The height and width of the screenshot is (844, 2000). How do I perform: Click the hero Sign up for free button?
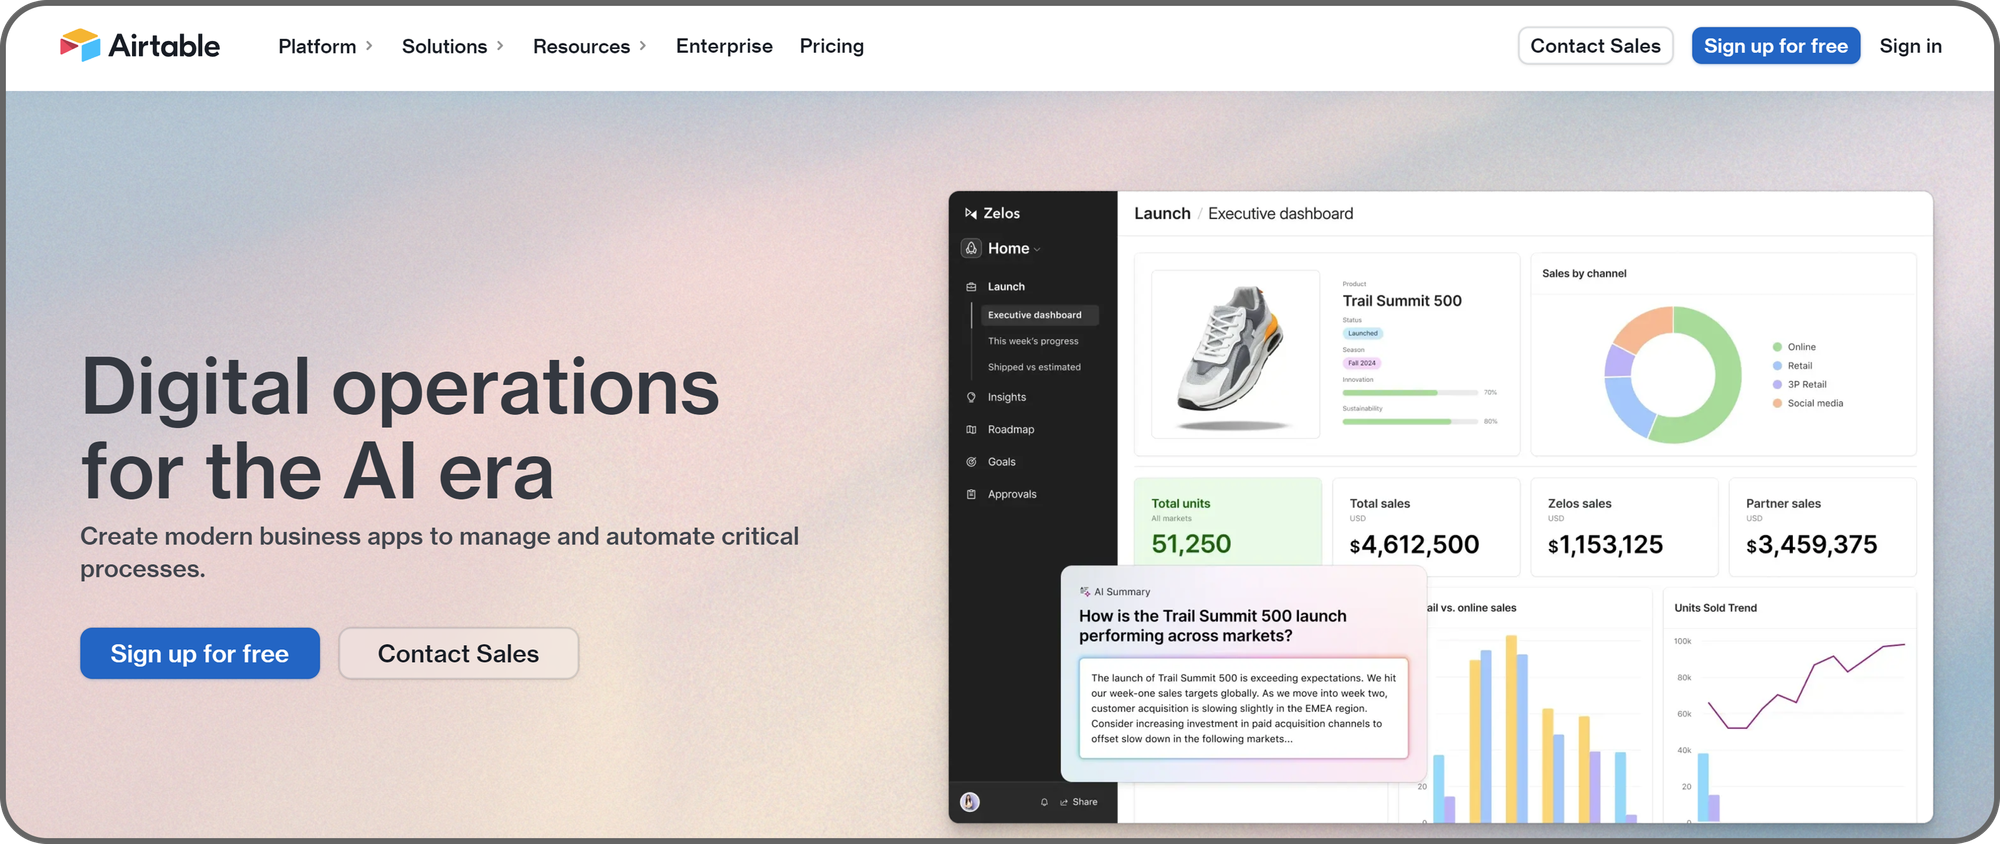(200, 653)
